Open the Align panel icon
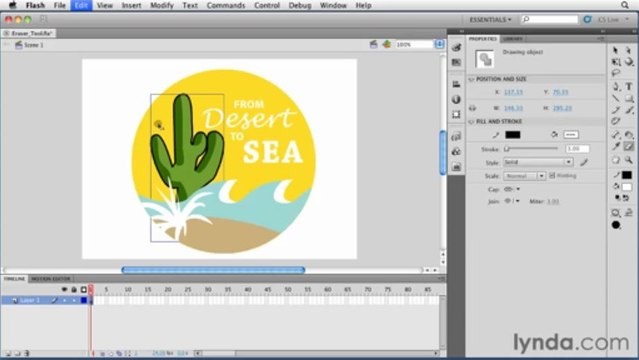 (x=456, y=84)
